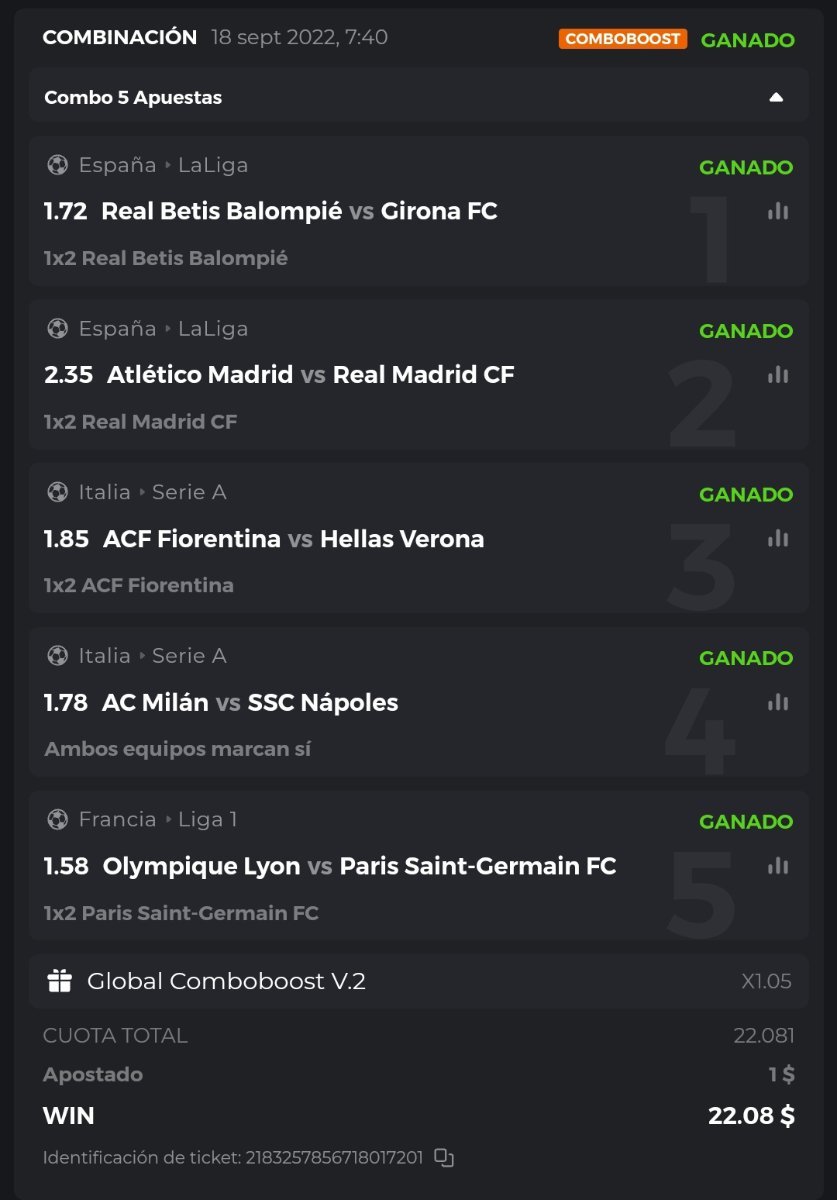The width and height of the screenshot is (837, 1200).
Task: Show statistics for Fiorentina vs Hellas Verona
Action: click(x=778, y=538)
